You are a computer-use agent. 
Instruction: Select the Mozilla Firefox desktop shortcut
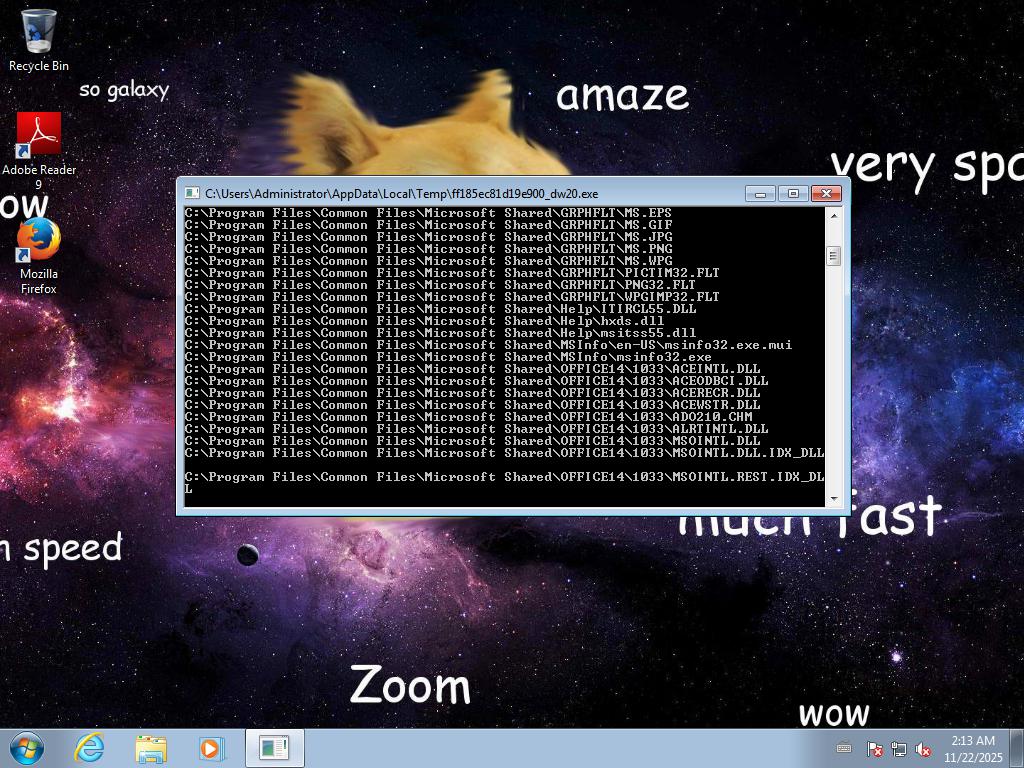[x=39, y=242]
